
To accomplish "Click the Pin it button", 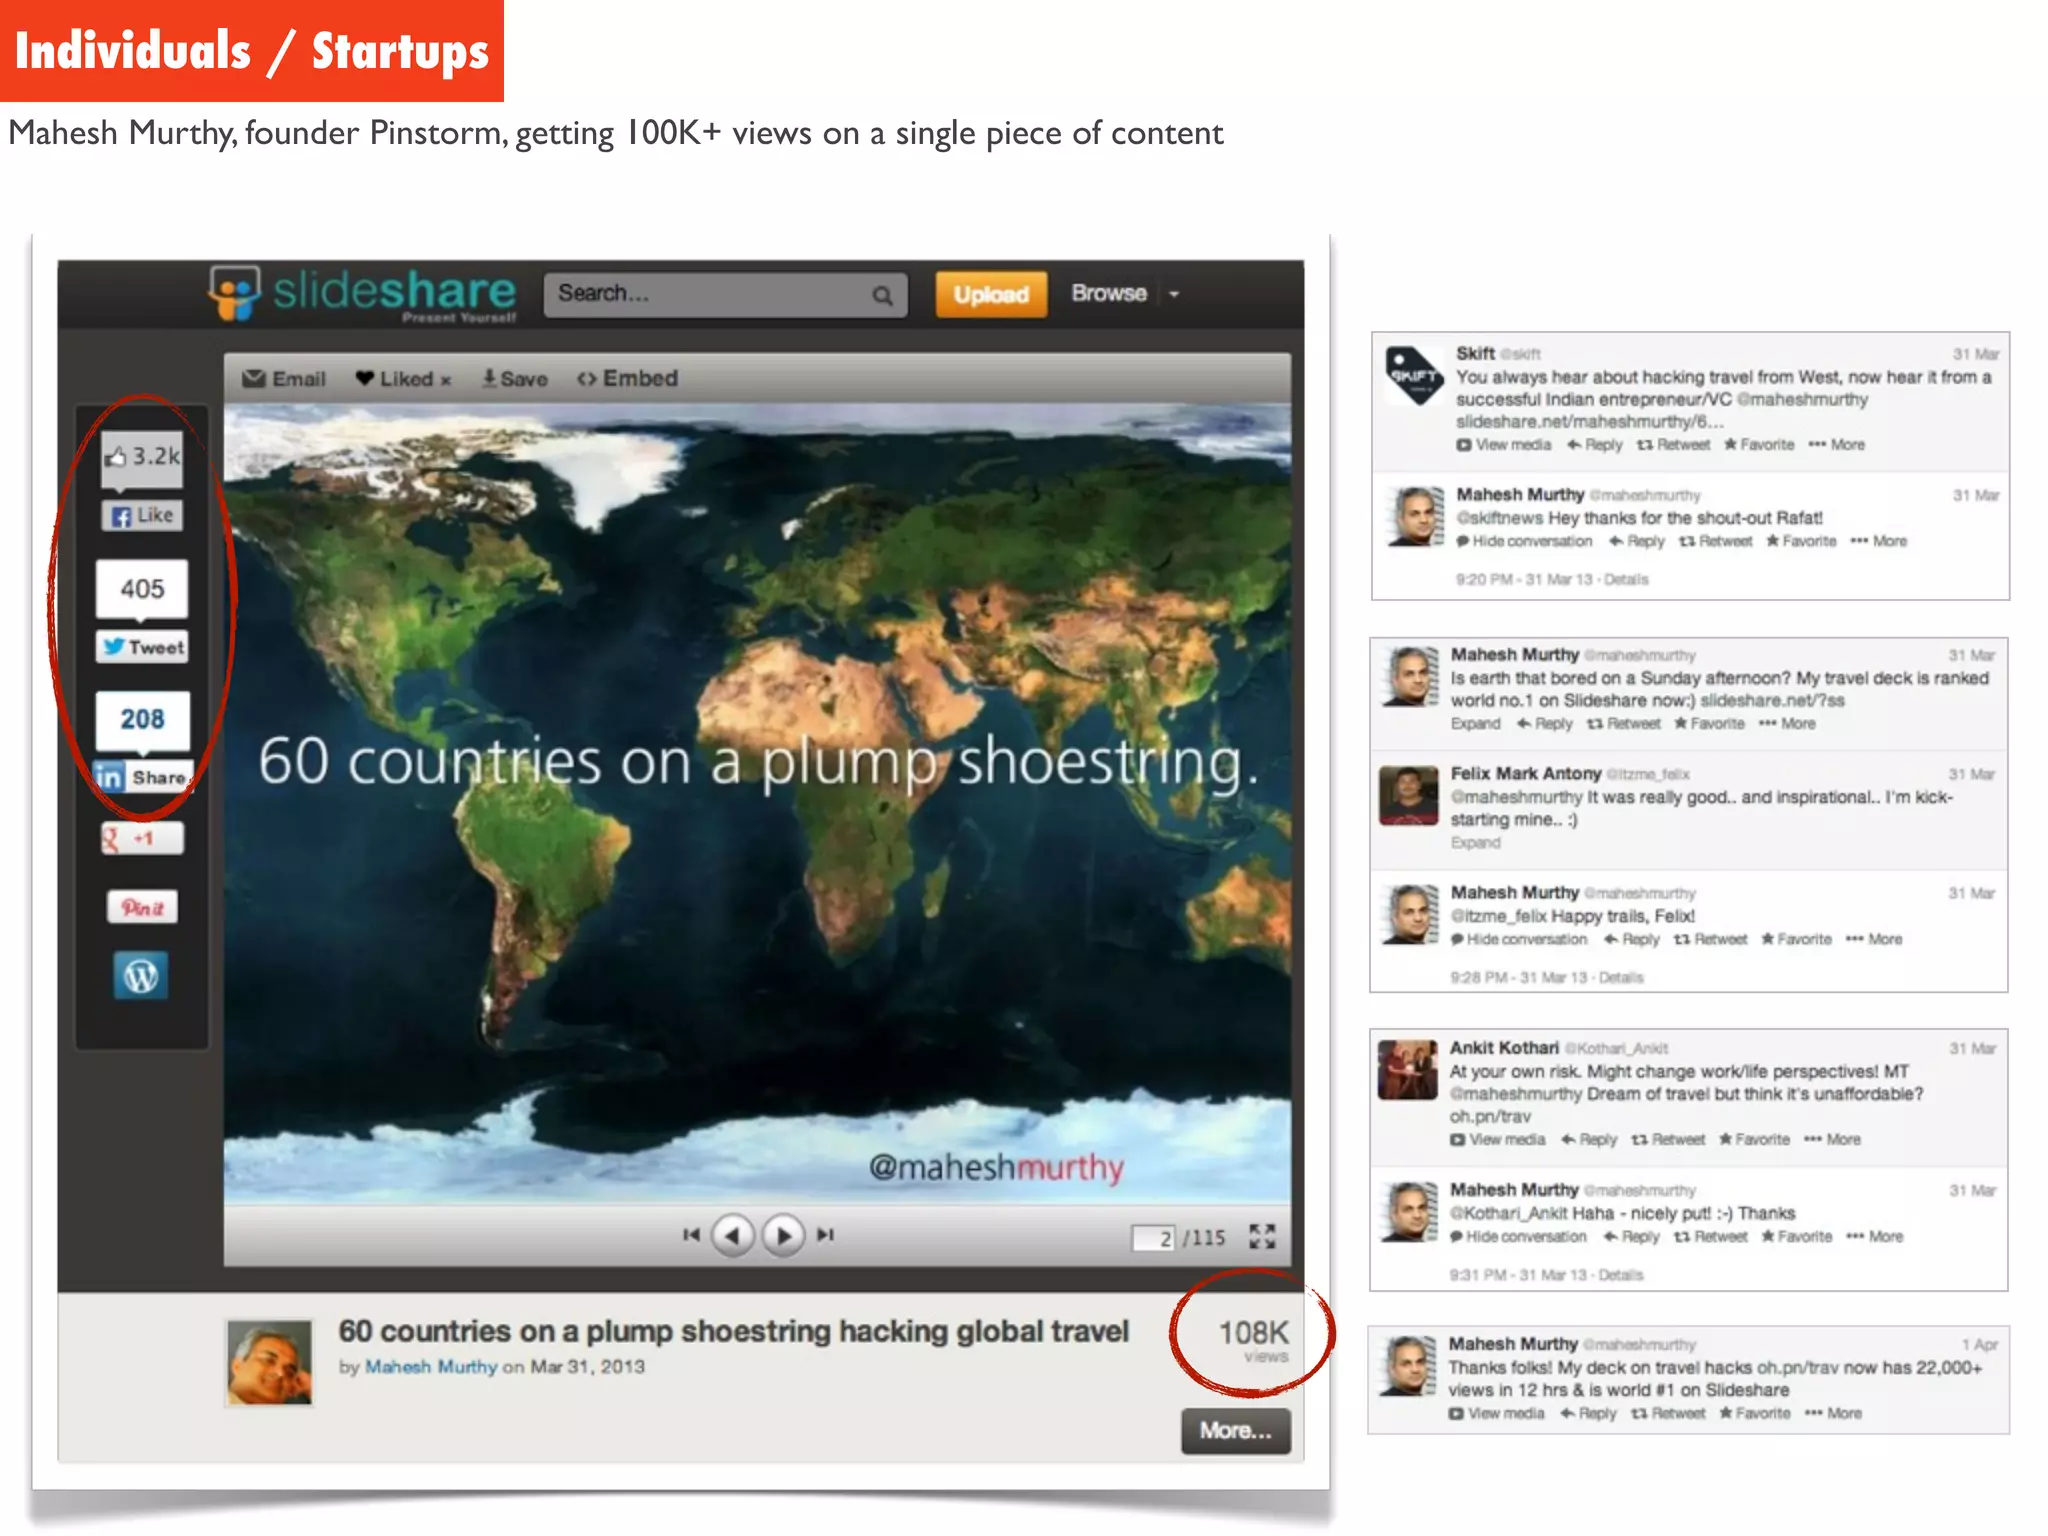I will pos(142,908).
